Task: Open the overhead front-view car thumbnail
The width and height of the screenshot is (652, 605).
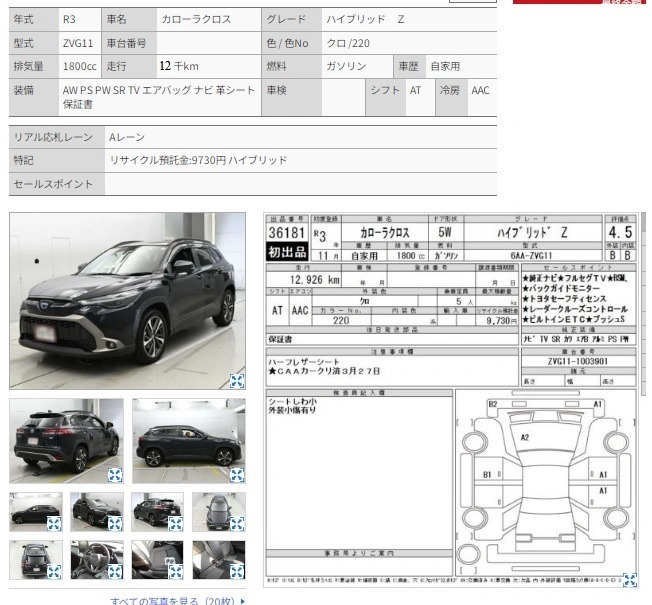Action: click(x=219, y=512)
